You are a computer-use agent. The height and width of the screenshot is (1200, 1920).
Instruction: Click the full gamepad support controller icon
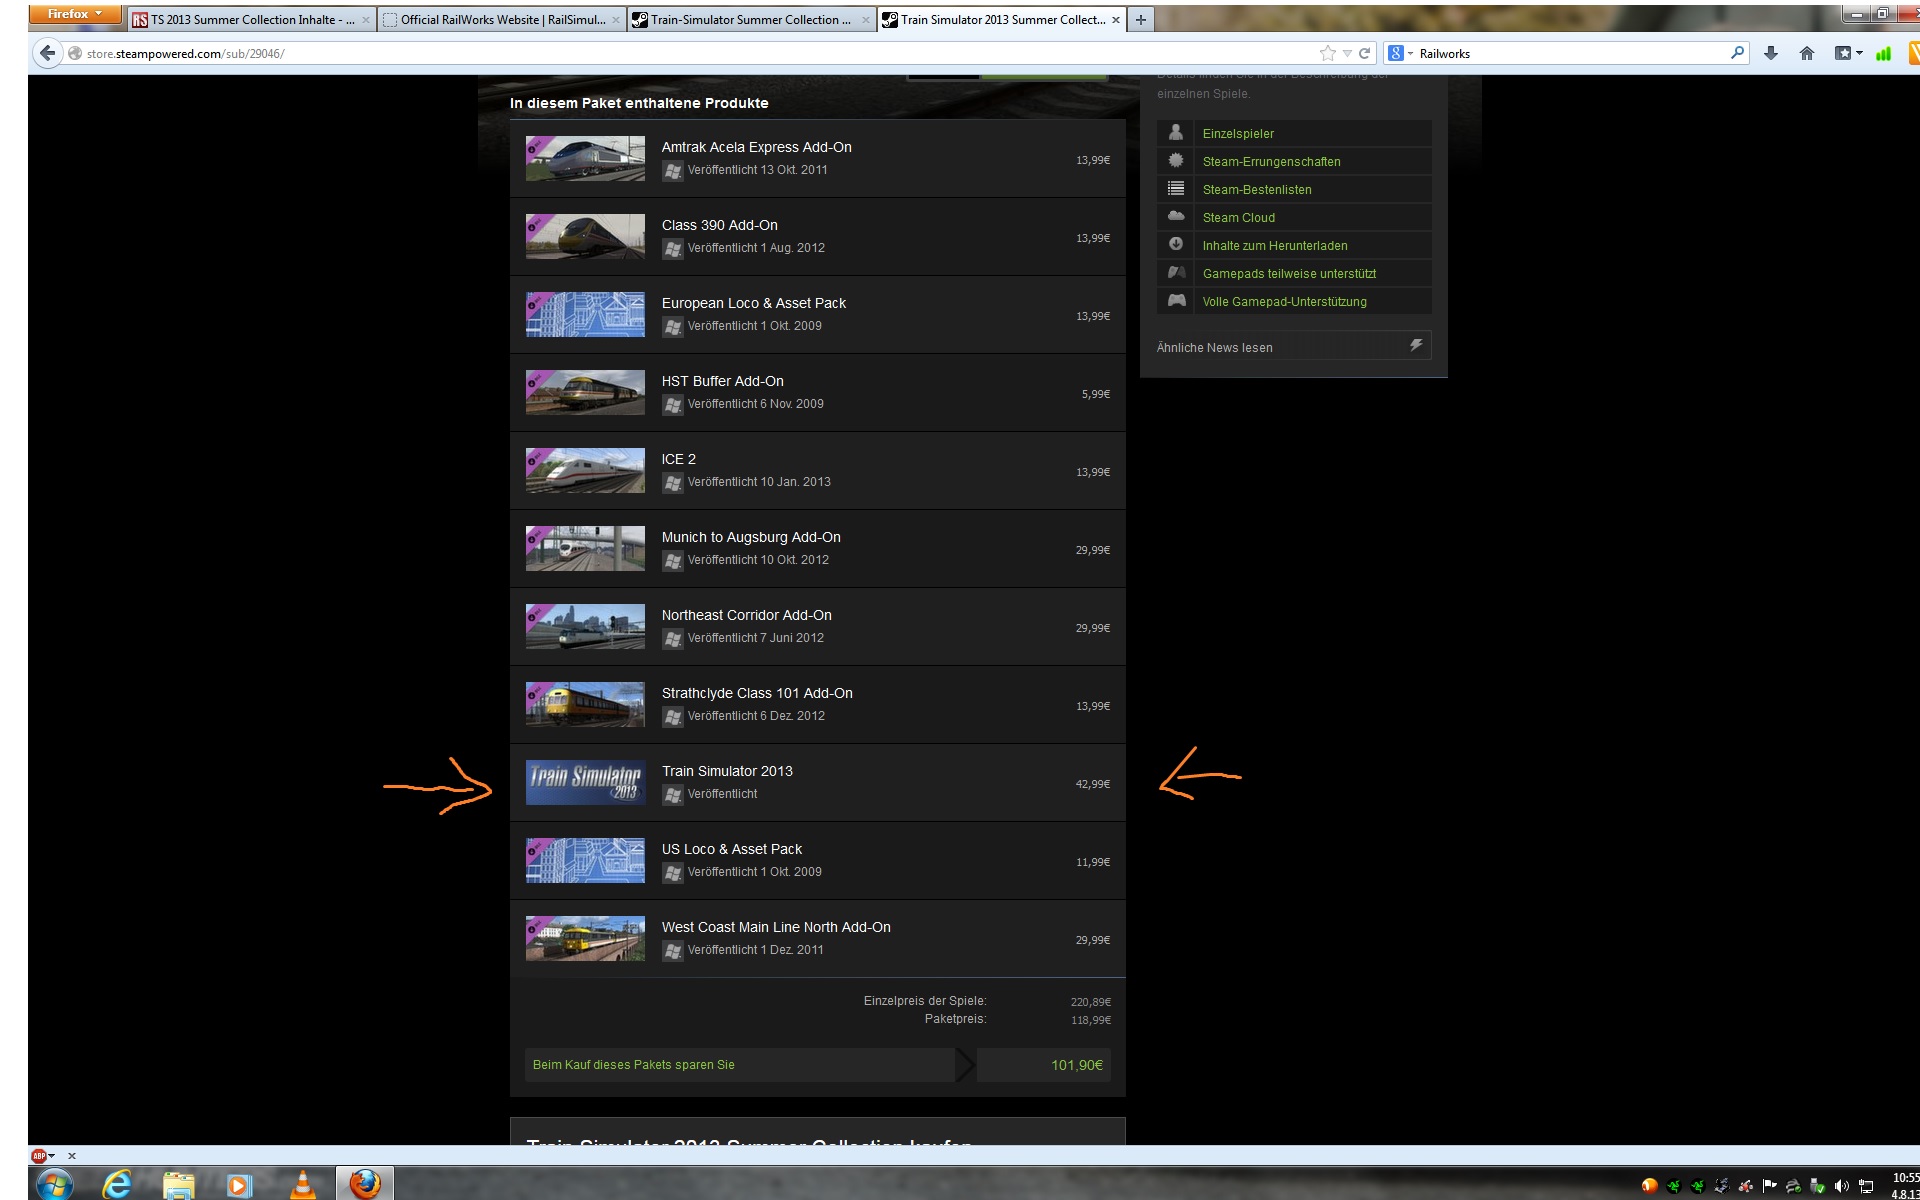coord(1176,301)
